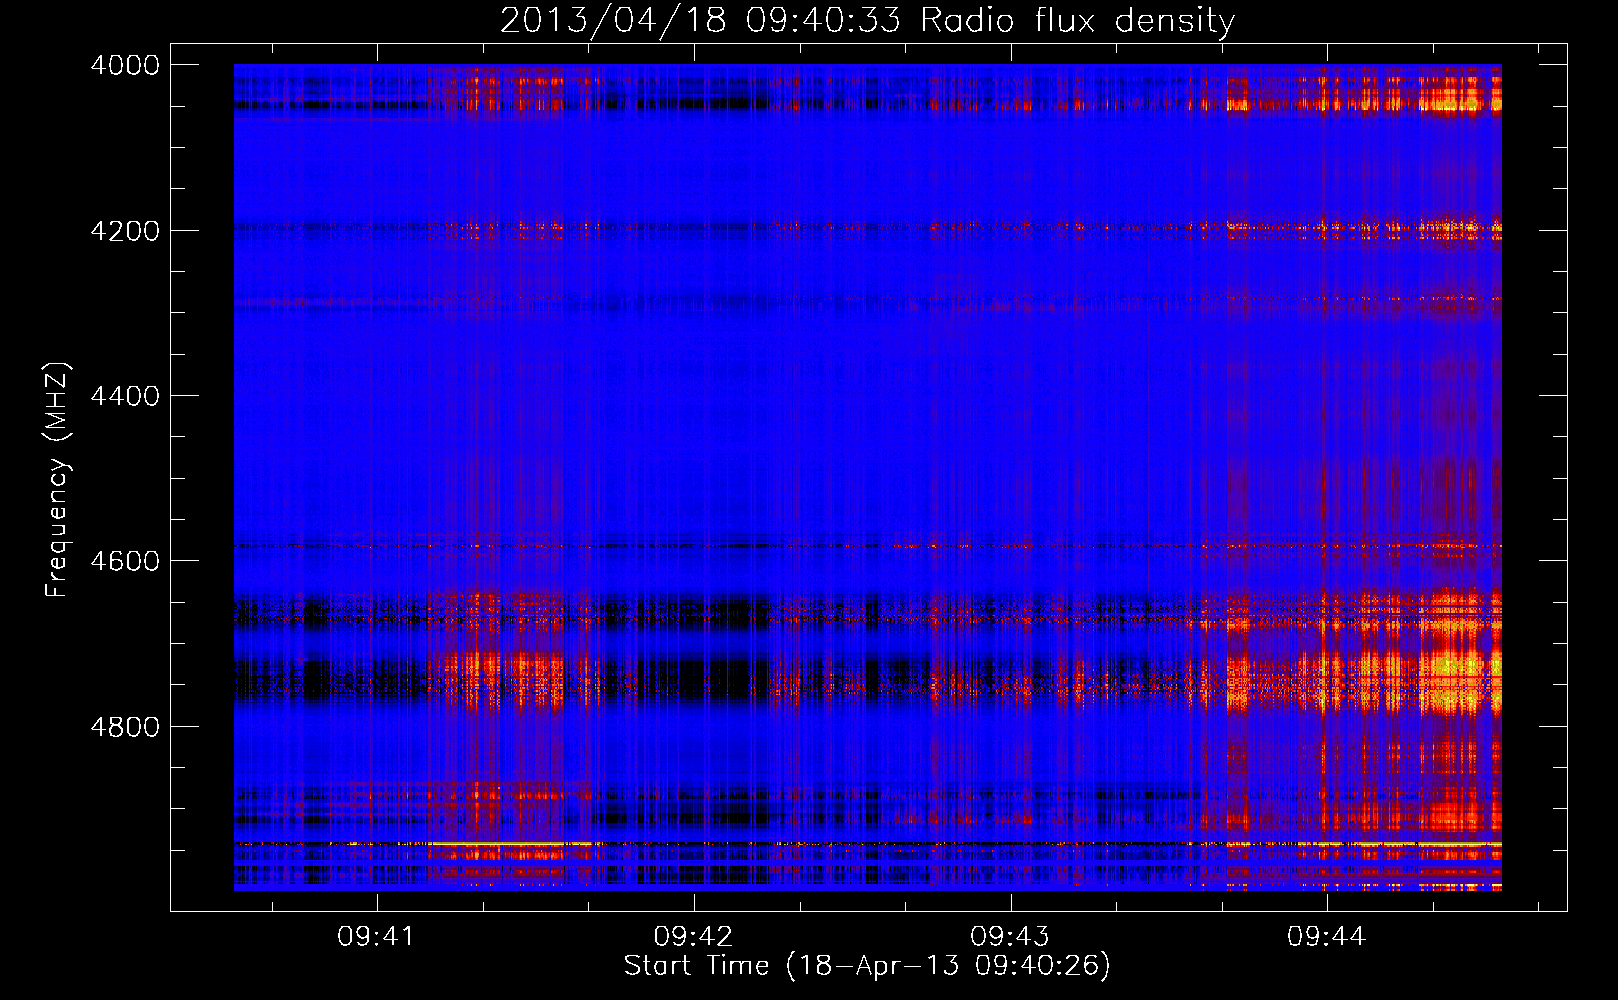Click the 4400 frequency axis label

pyautogui.click(x=125, y=396)
